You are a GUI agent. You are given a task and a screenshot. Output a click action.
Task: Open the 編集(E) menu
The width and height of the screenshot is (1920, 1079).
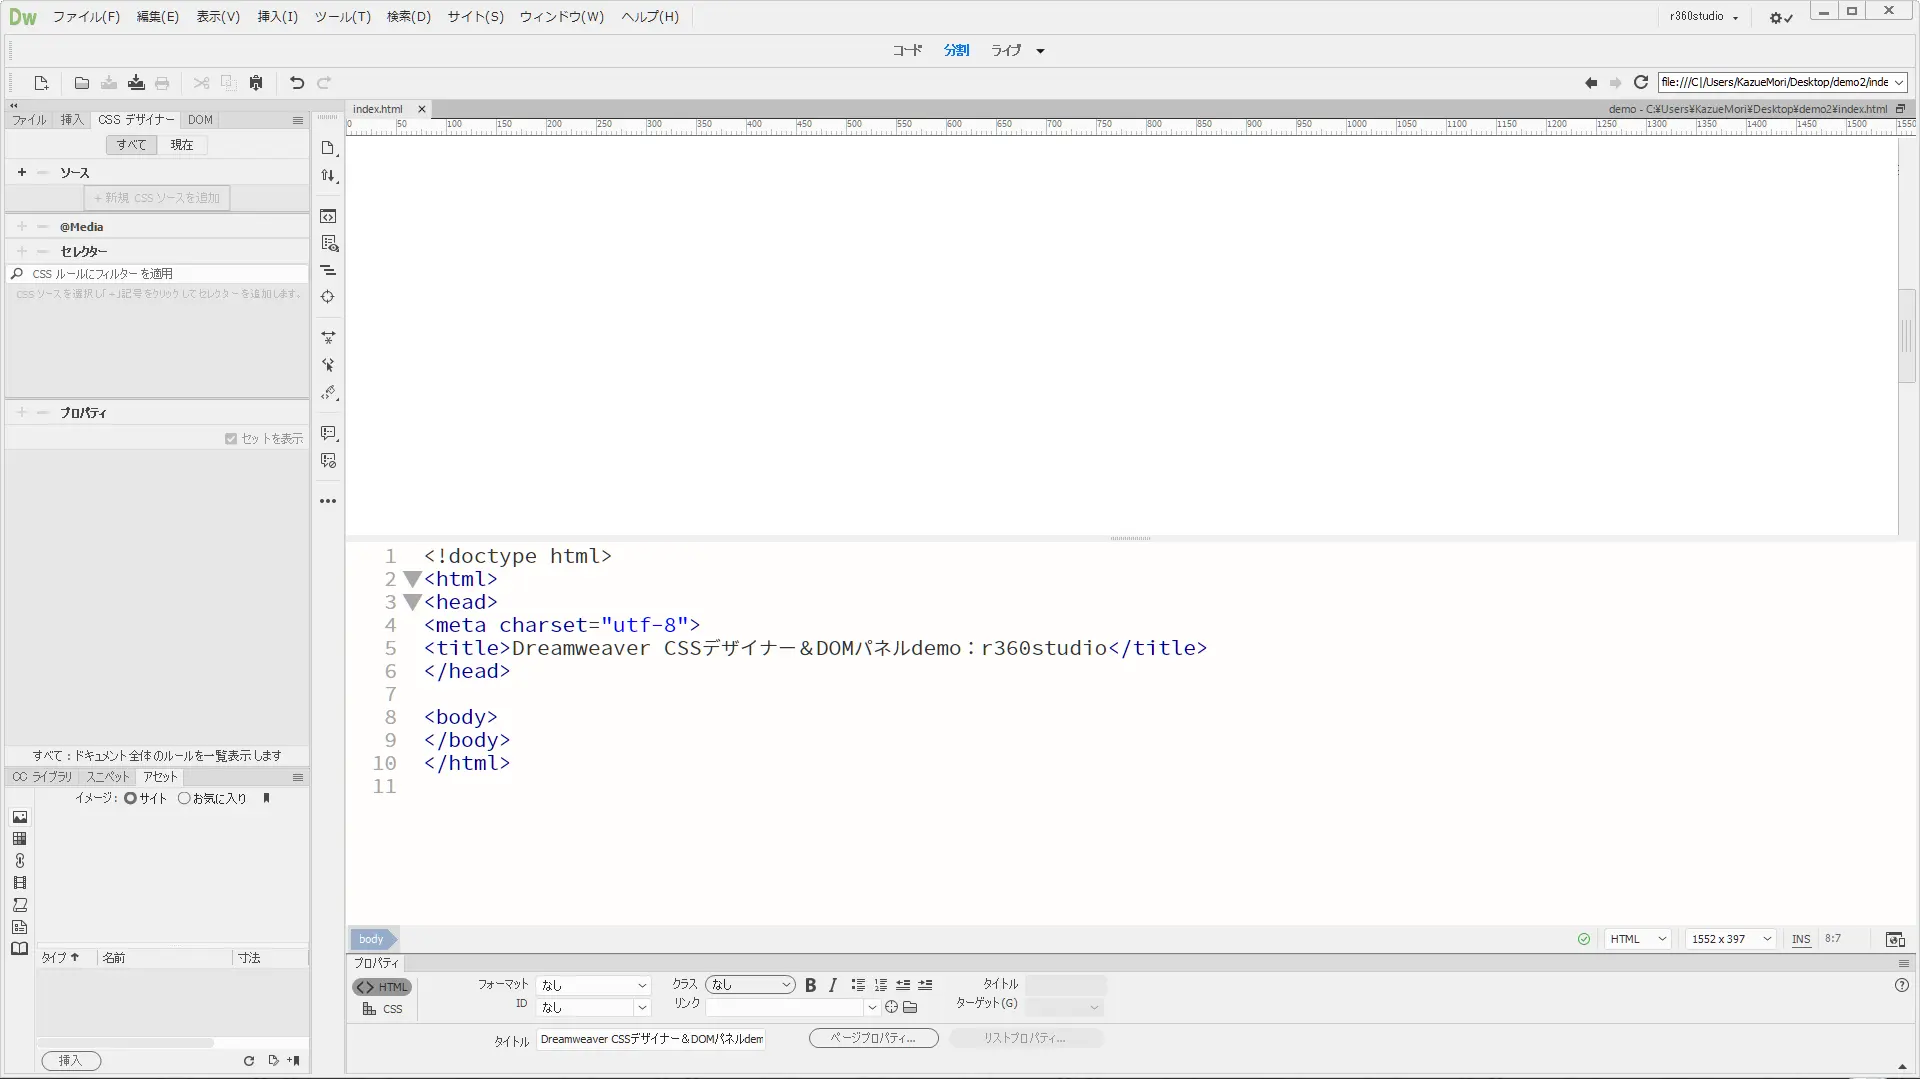click(158, 17)
